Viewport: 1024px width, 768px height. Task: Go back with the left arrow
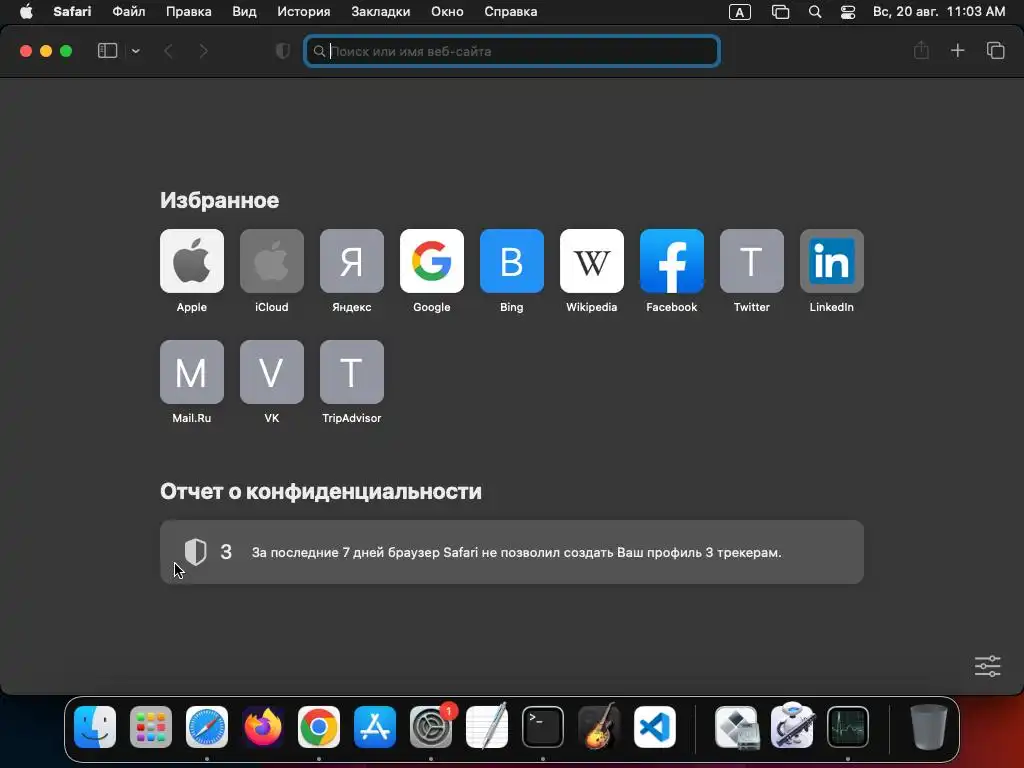168,51
